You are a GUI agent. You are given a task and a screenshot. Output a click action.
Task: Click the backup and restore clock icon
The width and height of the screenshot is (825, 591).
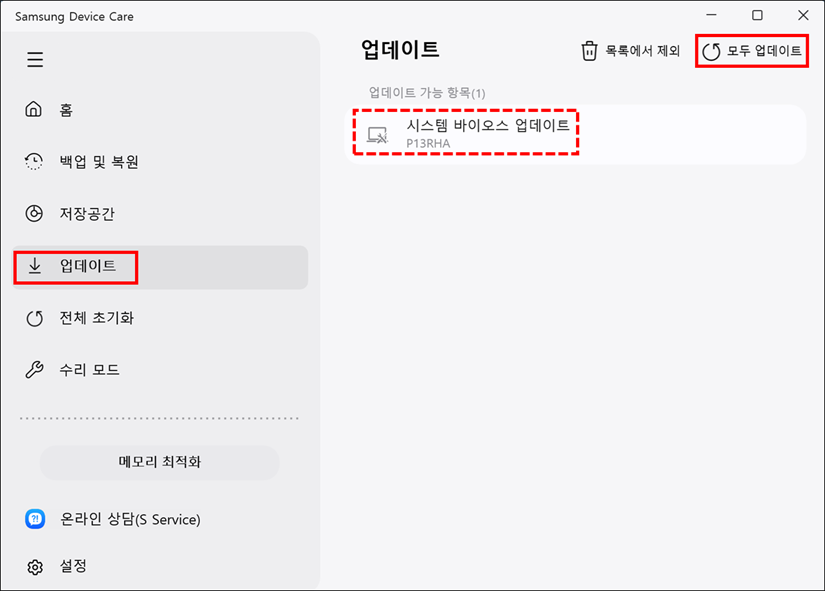(34, 161)
